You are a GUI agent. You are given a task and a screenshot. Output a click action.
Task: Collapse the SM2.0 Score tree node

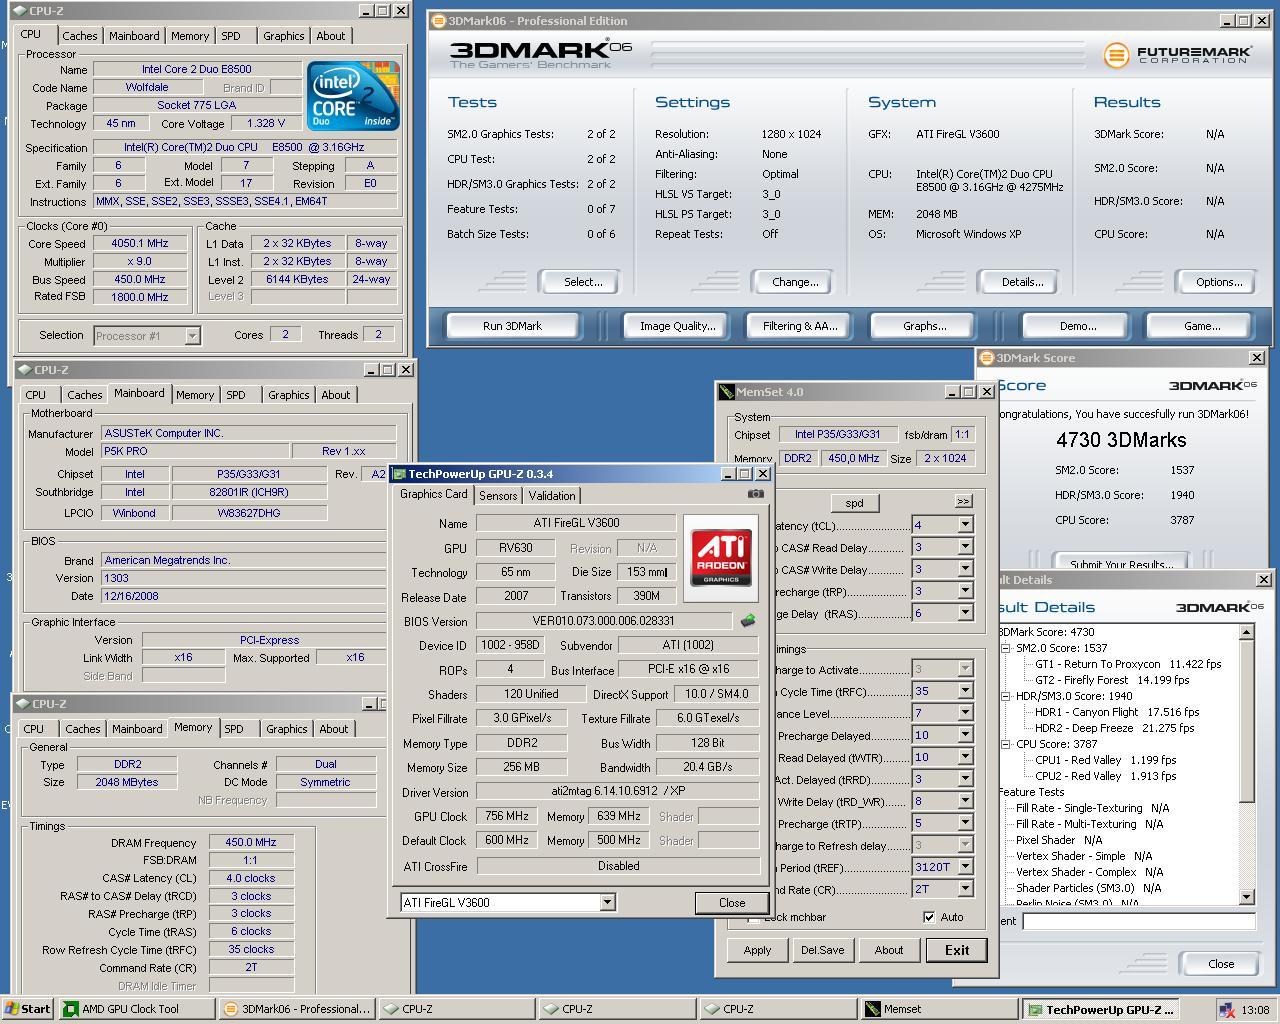(x=1006, y=648)
